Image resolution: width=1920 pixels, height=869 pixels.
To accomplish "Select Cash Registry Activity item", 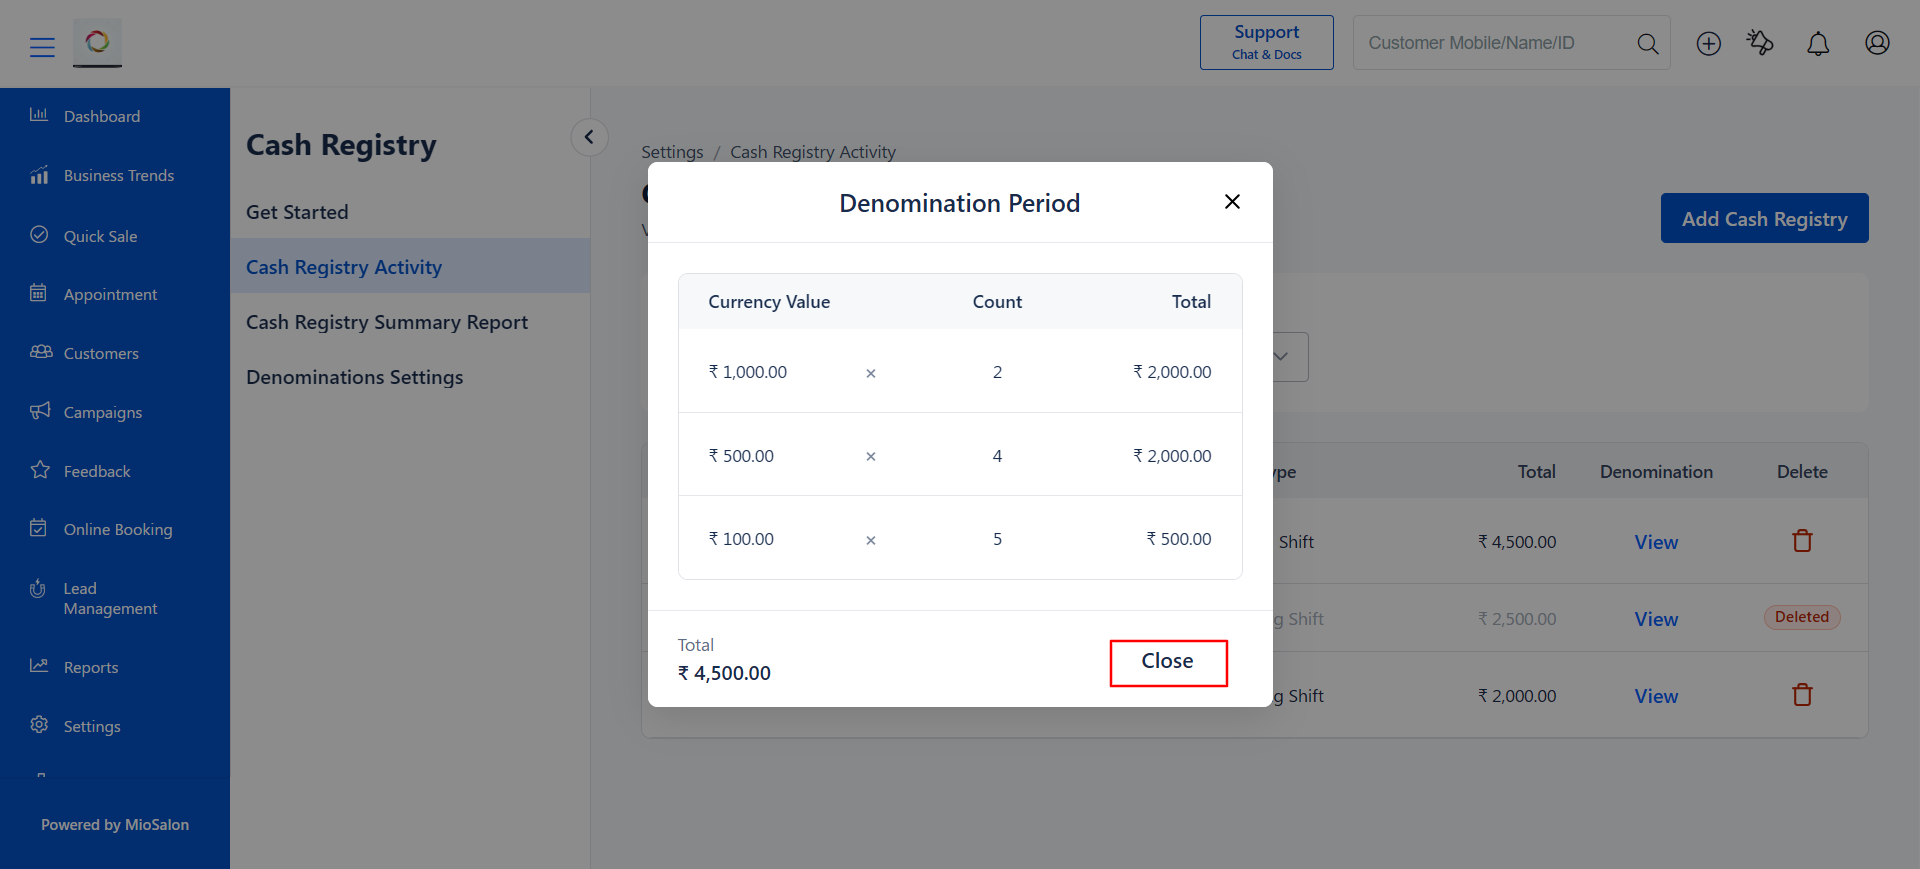I will [x=410, y=266].
